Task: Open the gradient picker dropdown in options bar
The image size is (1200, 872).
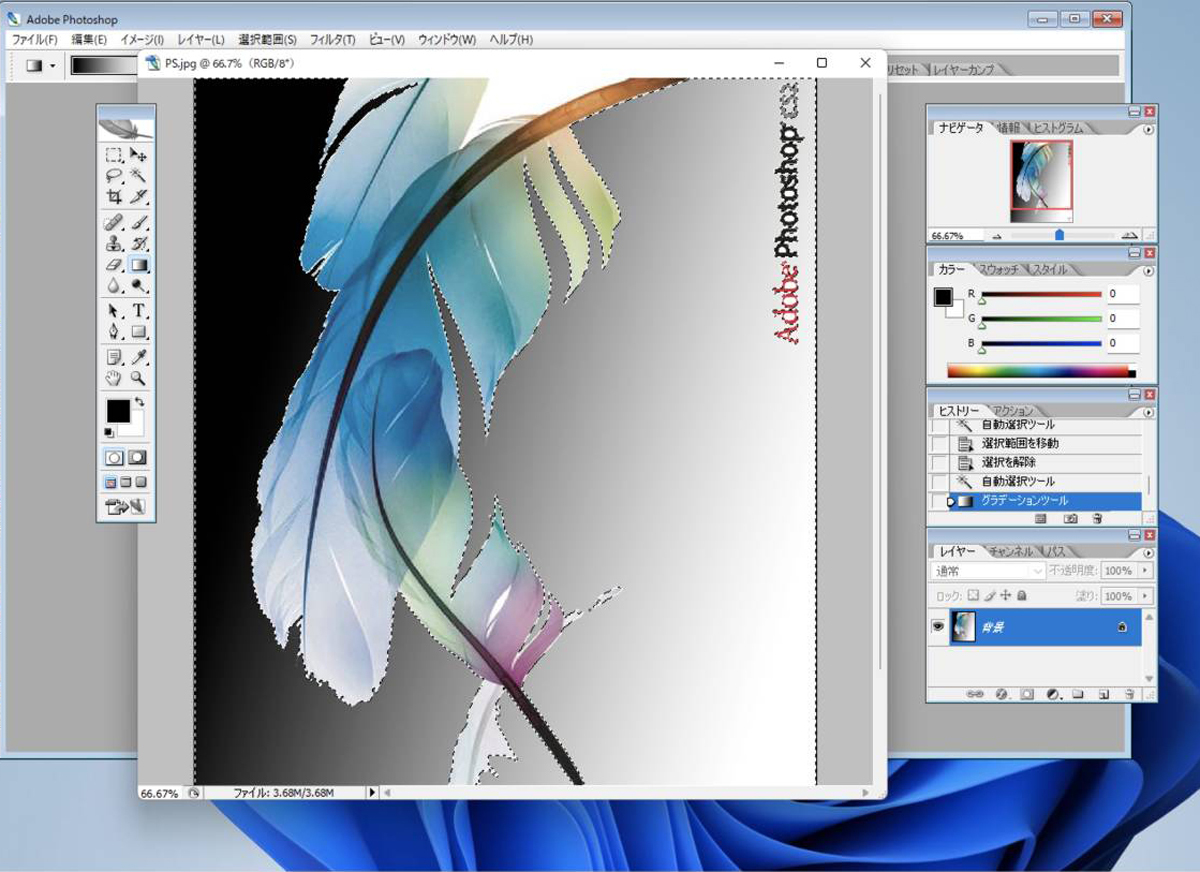Action: click(x=103, y=66)
